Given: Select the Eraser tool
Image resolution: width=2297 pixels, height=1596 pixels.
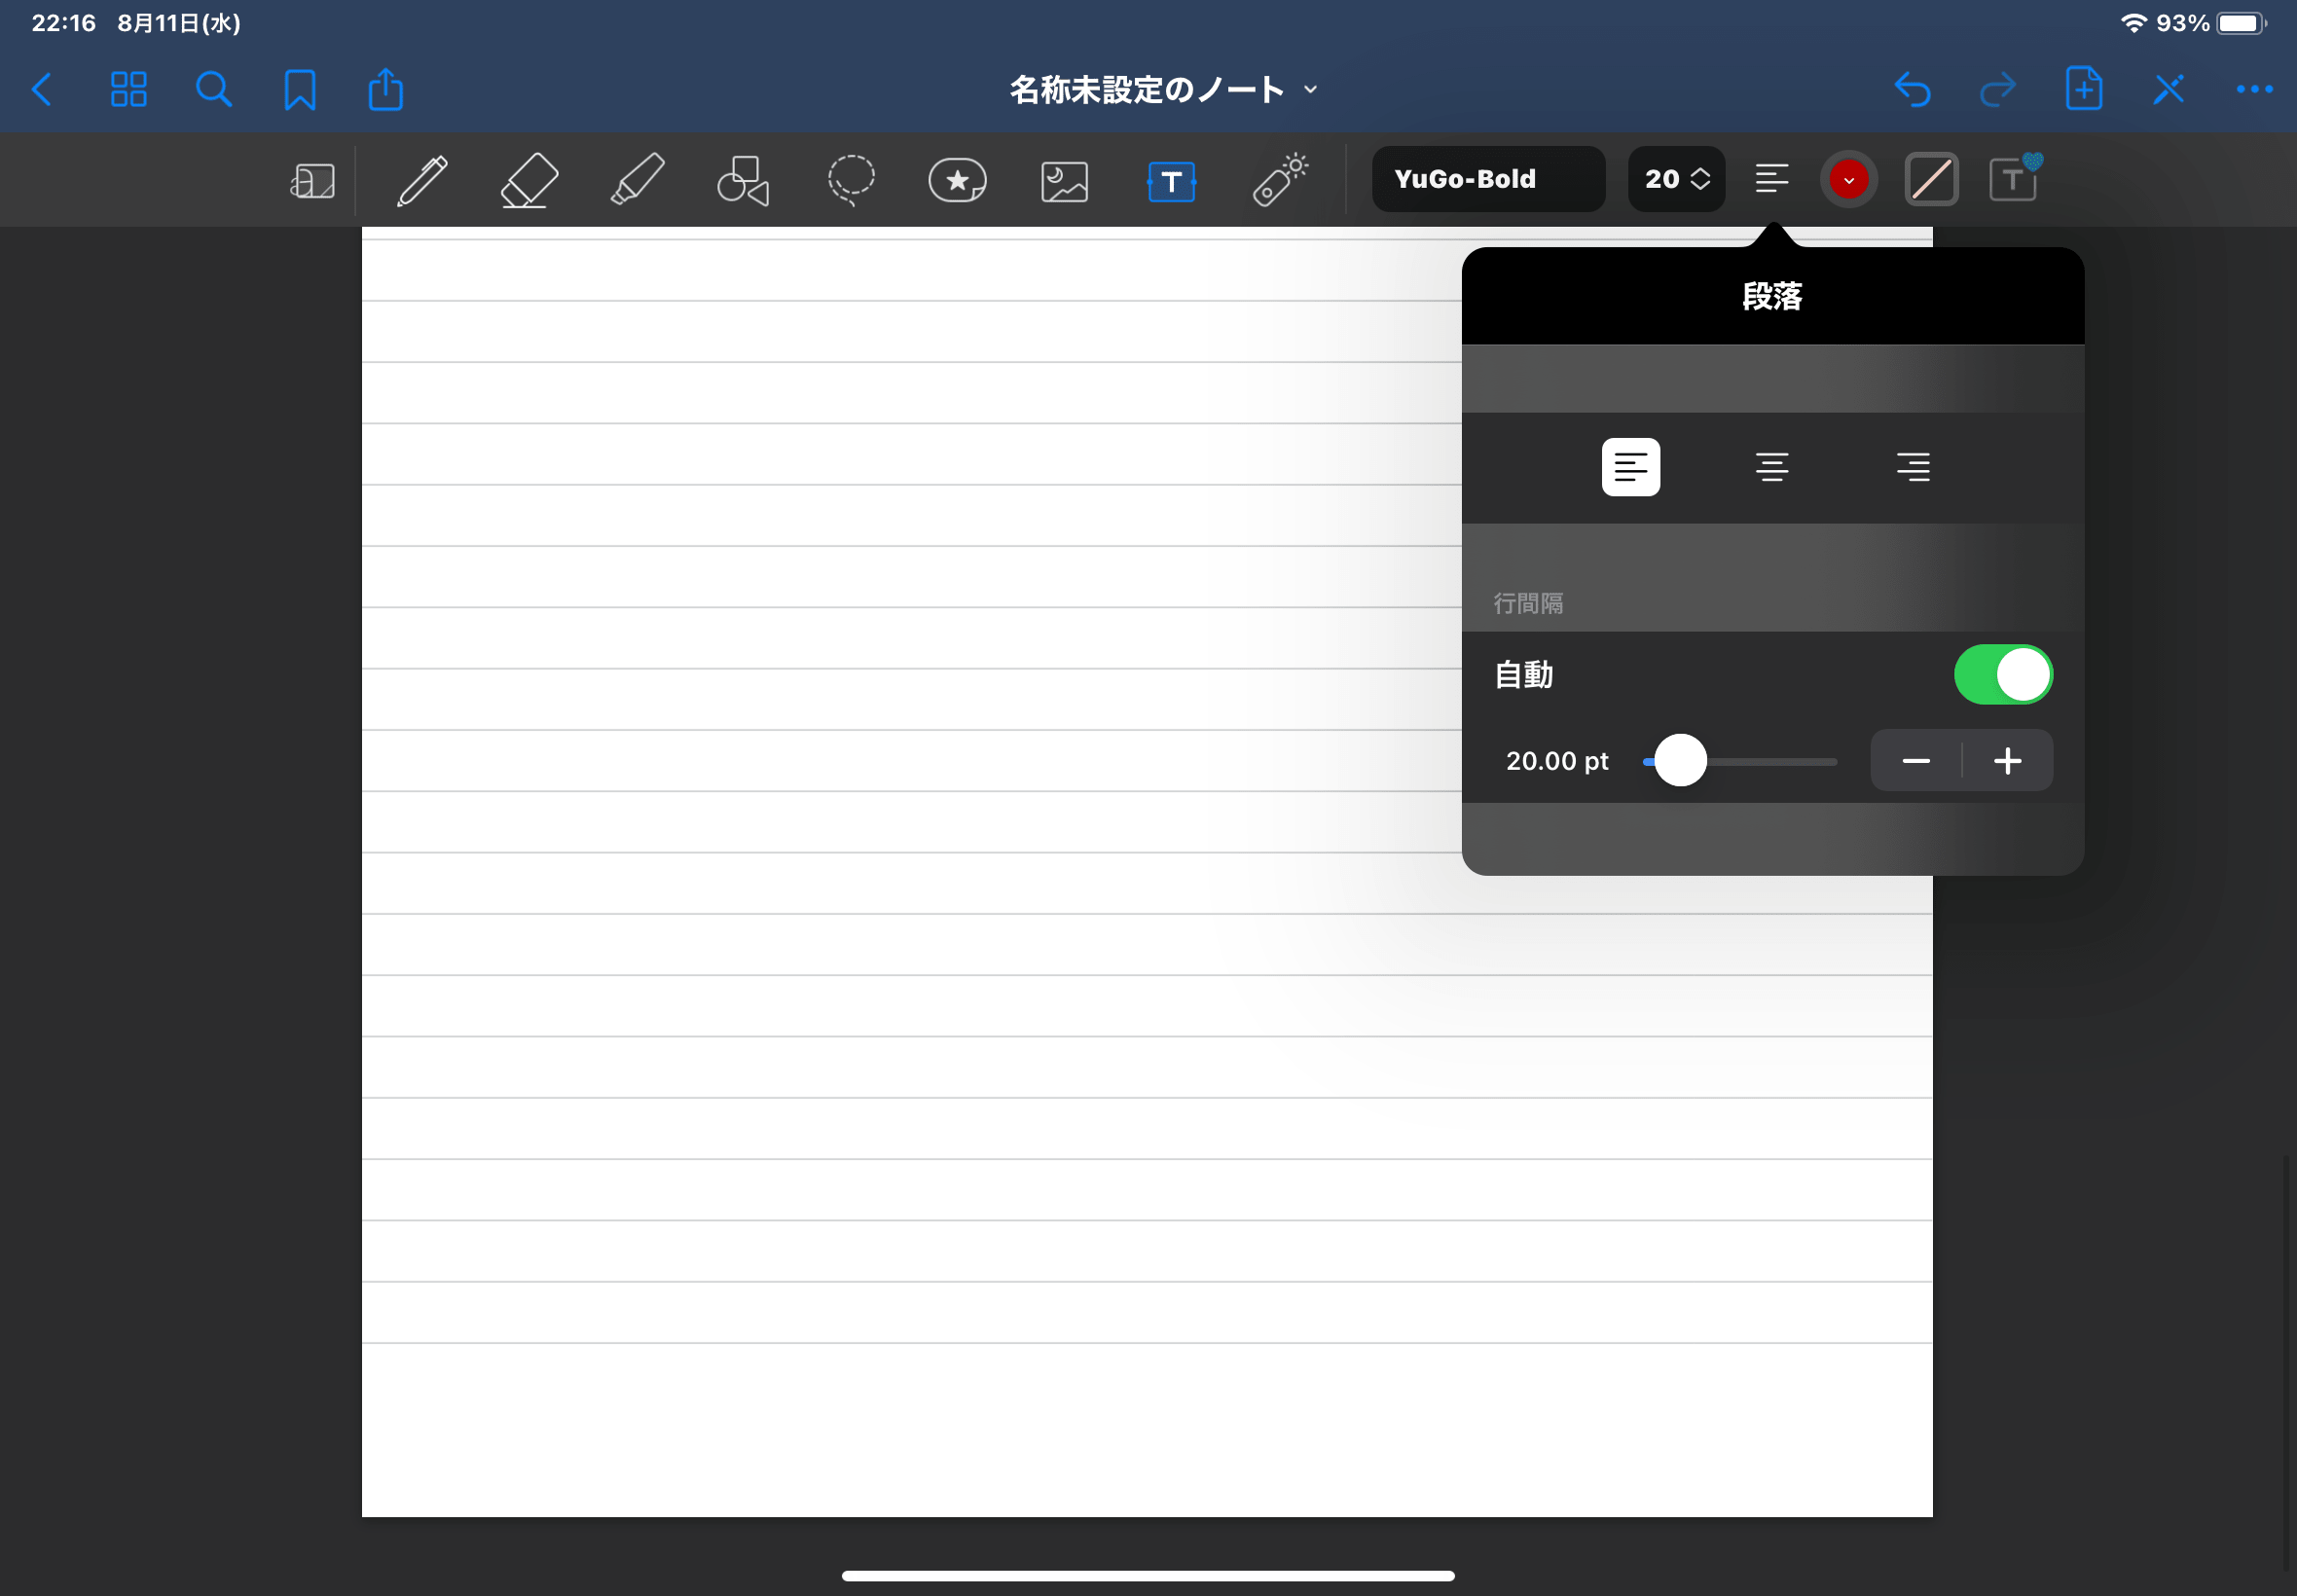Looking at the screenshot, I should pyautogui.click(x=529, y=181).
